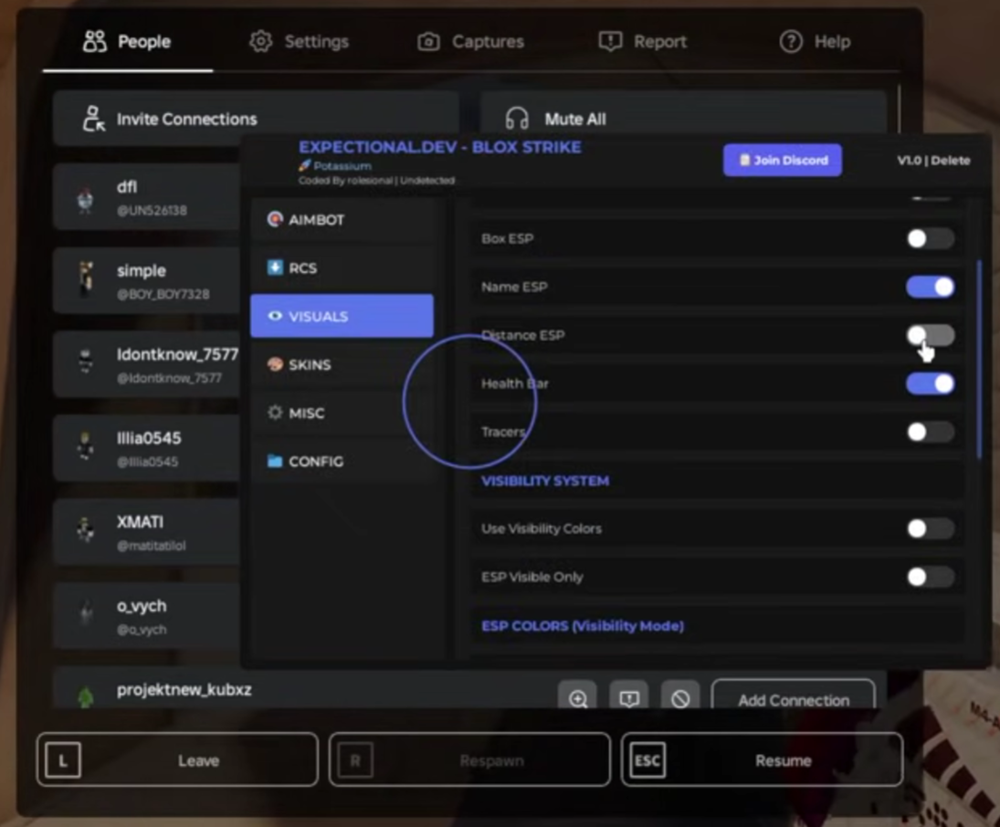1000x827 pixels.
Task: Click the target icon next to AIMBOT
Action: click(x=275, y=220)
